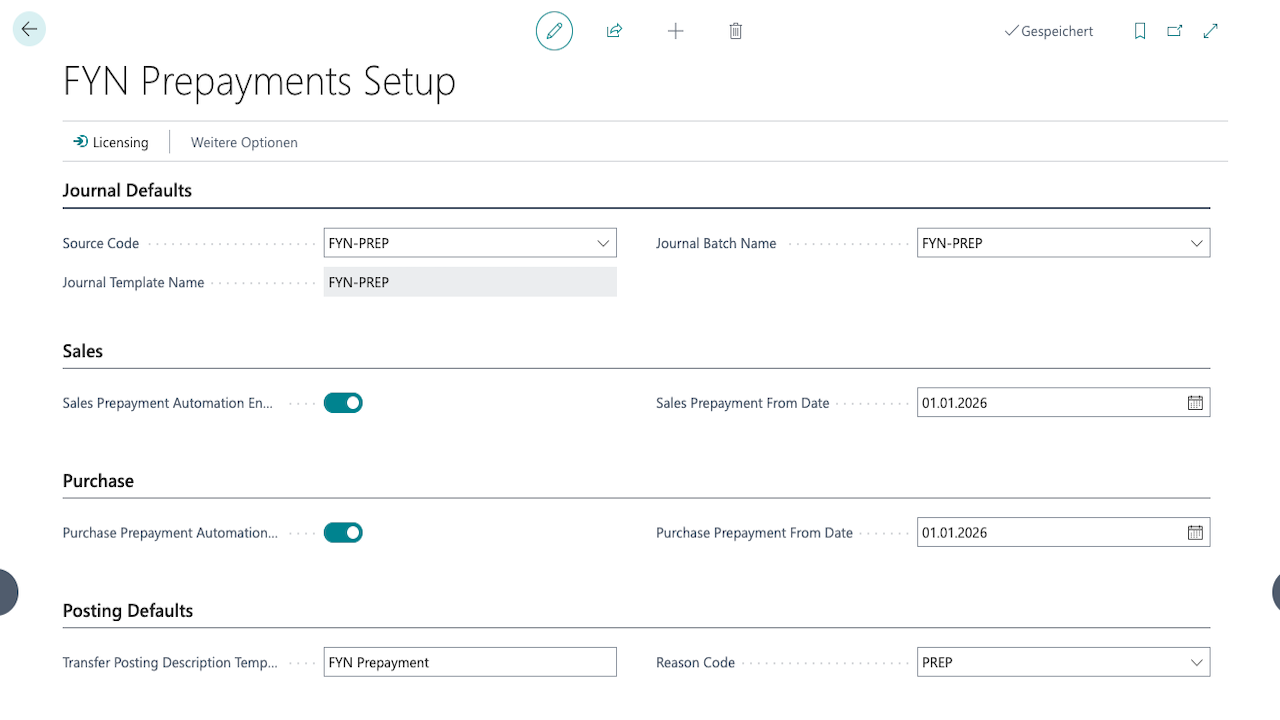The image size is (1280, 720).
Task: Open calendar for Sales Prepayment From Date
Action: click(1195, 403)
